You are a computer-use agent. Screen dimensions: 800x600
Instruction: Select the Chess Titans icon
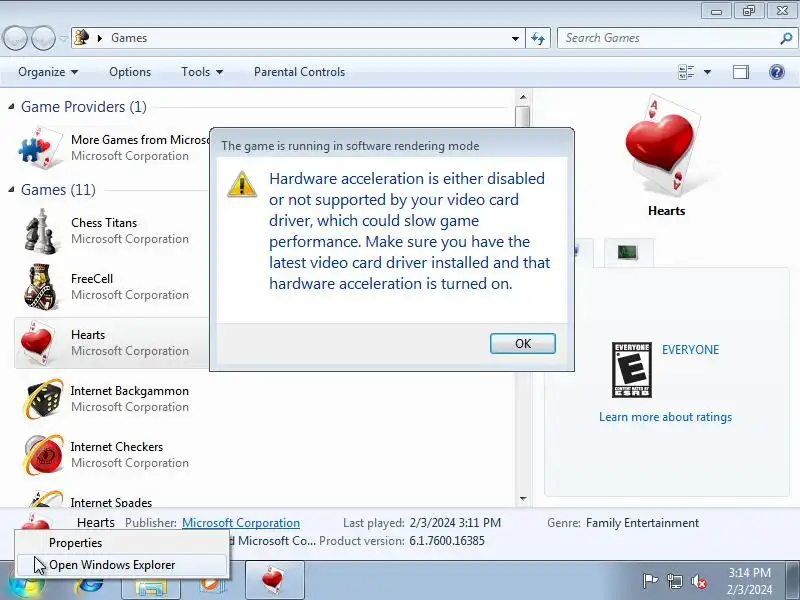pyautogui.click(x=40, y=231)
